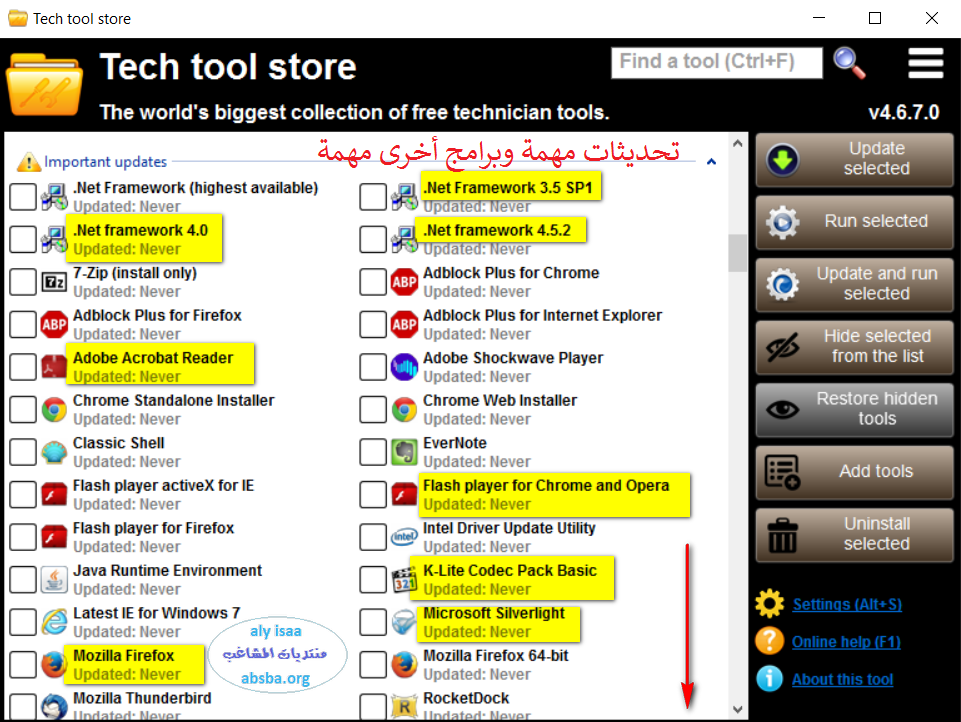Tick the Adobe Acrobat Reader checkbox

[22, 367]
